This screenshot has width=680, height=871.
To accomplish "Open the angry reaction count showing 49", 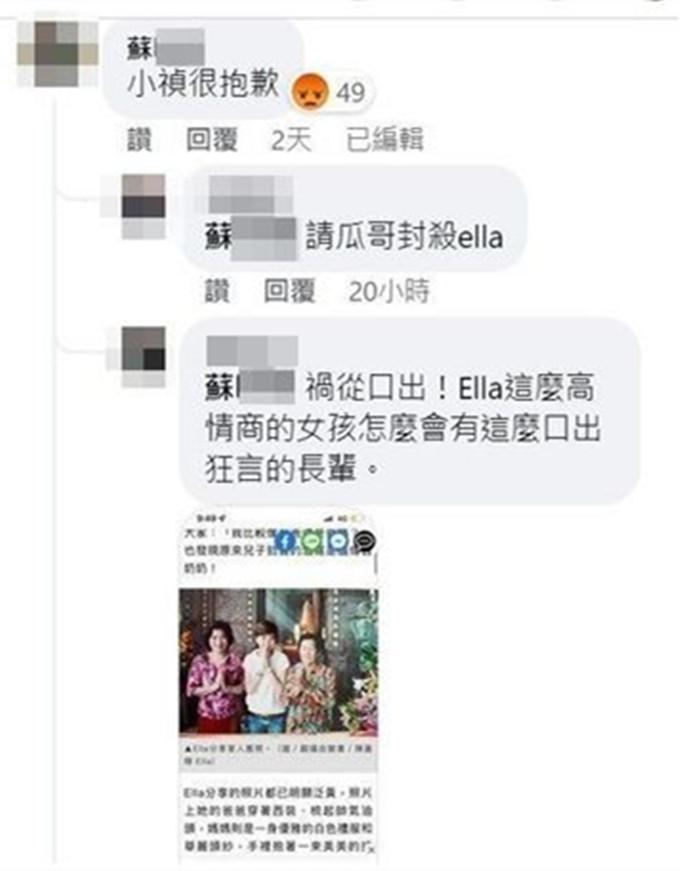I will pos(332,92).
